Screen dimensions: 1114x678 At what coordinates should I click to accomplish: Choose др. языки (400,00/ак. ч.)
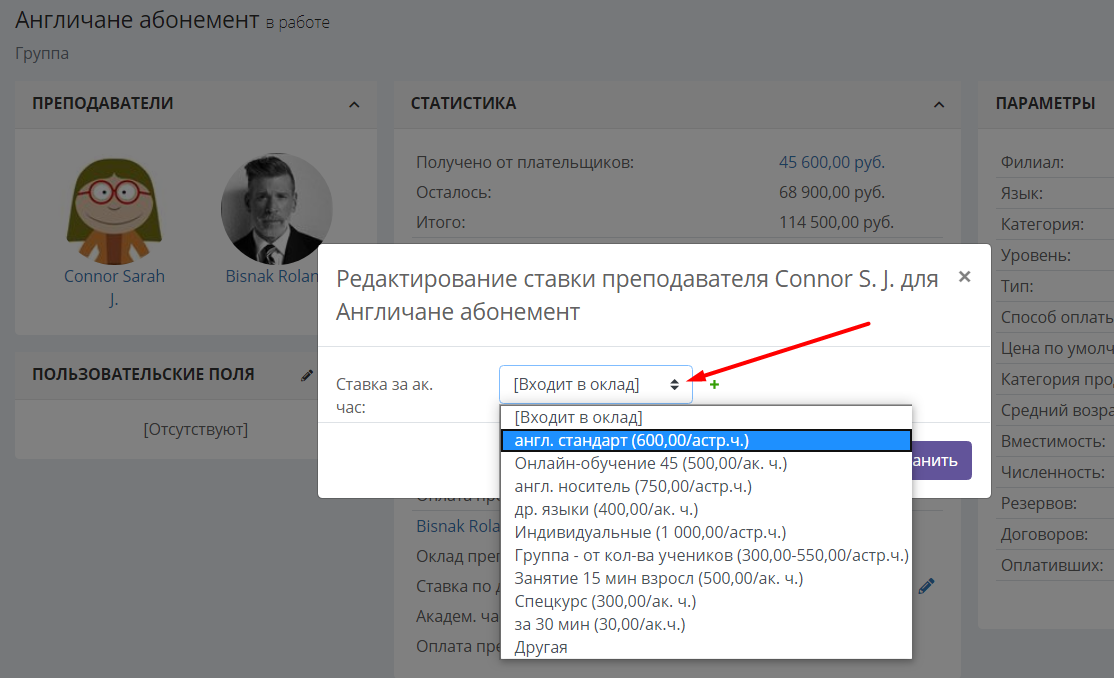(706, 510)
